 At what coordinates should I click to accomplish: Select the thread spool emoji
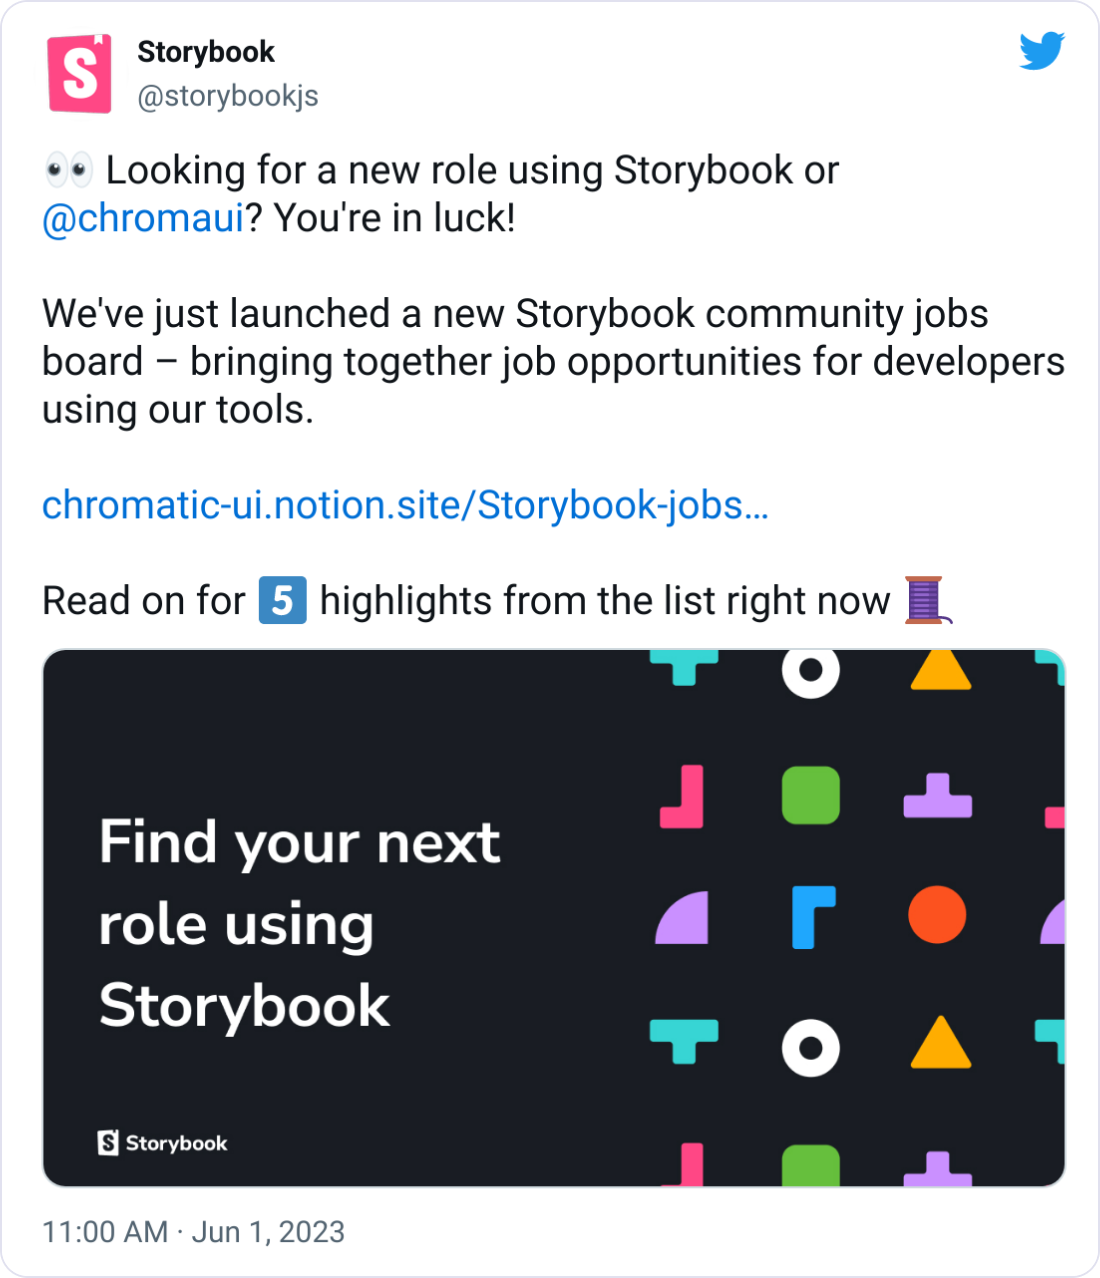pyautogui.click(x=924, y=601)
